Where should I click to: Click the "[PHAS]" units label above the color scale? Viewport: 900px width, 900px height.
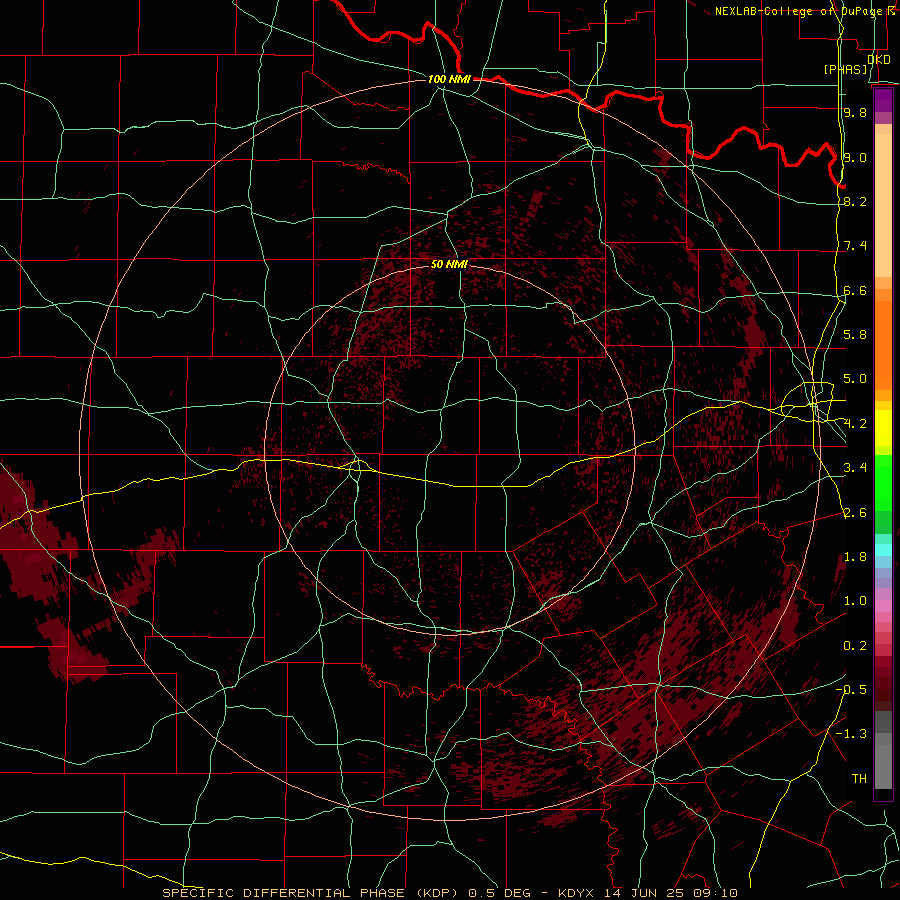click(x=845, y=69)
